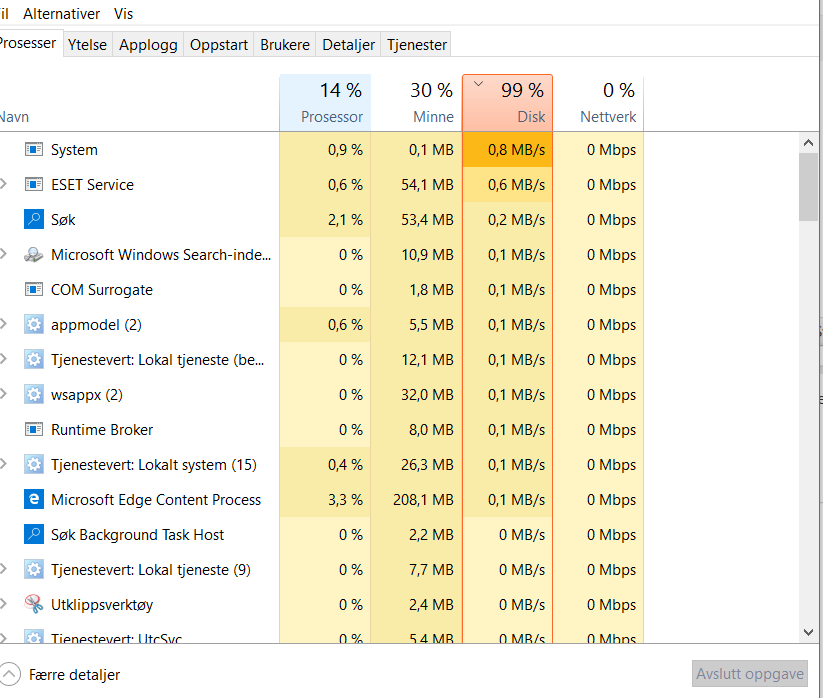Click the Tjenestevert: Lokal tjeneste (9) icon
This screenshot has height=698, width=823.
click(34, 569)
